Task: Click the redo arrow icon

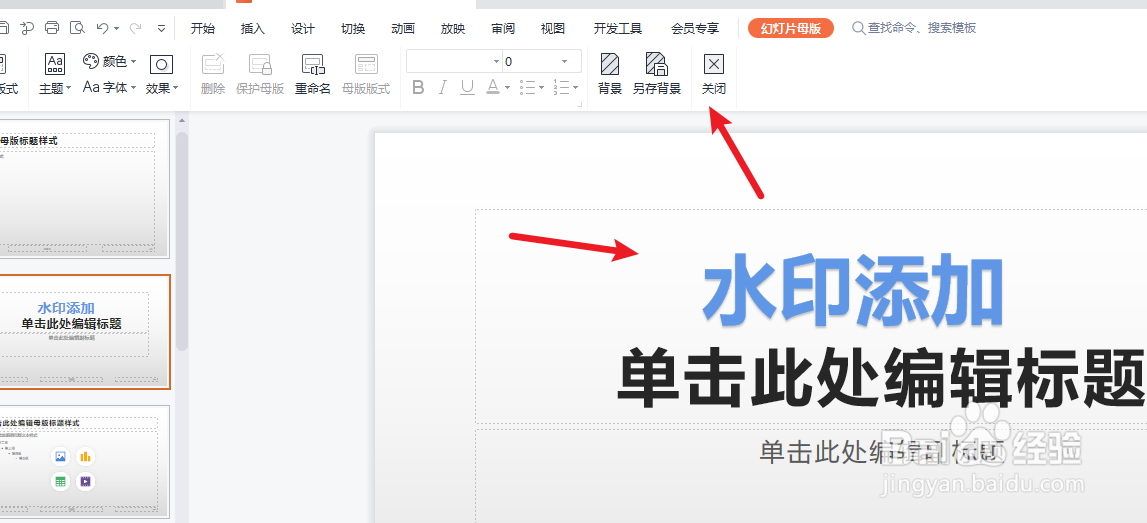Action: pos(135,29)
